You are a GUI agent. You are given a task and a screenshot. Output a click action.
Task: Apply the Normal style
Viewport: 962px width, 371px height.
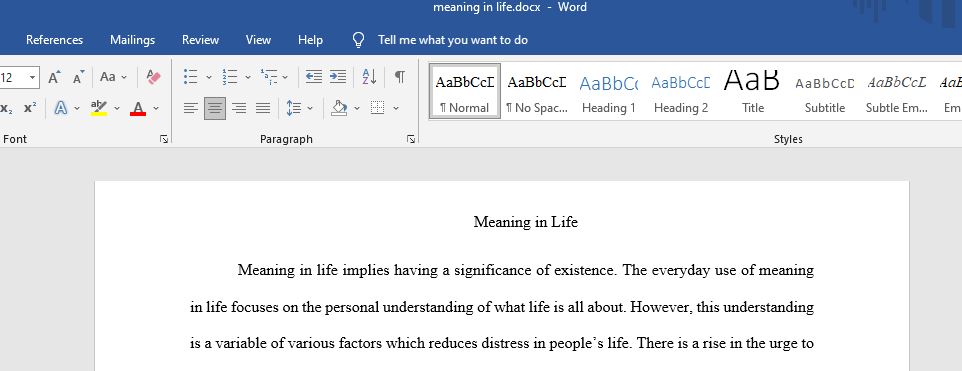(x=465, y=91)
